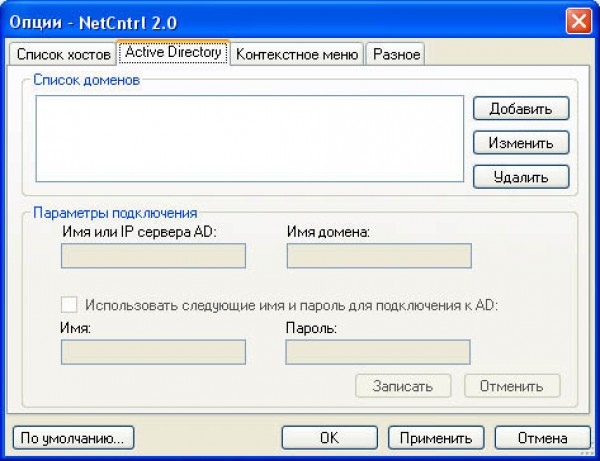Viewport: 600px width, 461px height.
Task: Click the Отменить button
Action: [x=511, y=386]
